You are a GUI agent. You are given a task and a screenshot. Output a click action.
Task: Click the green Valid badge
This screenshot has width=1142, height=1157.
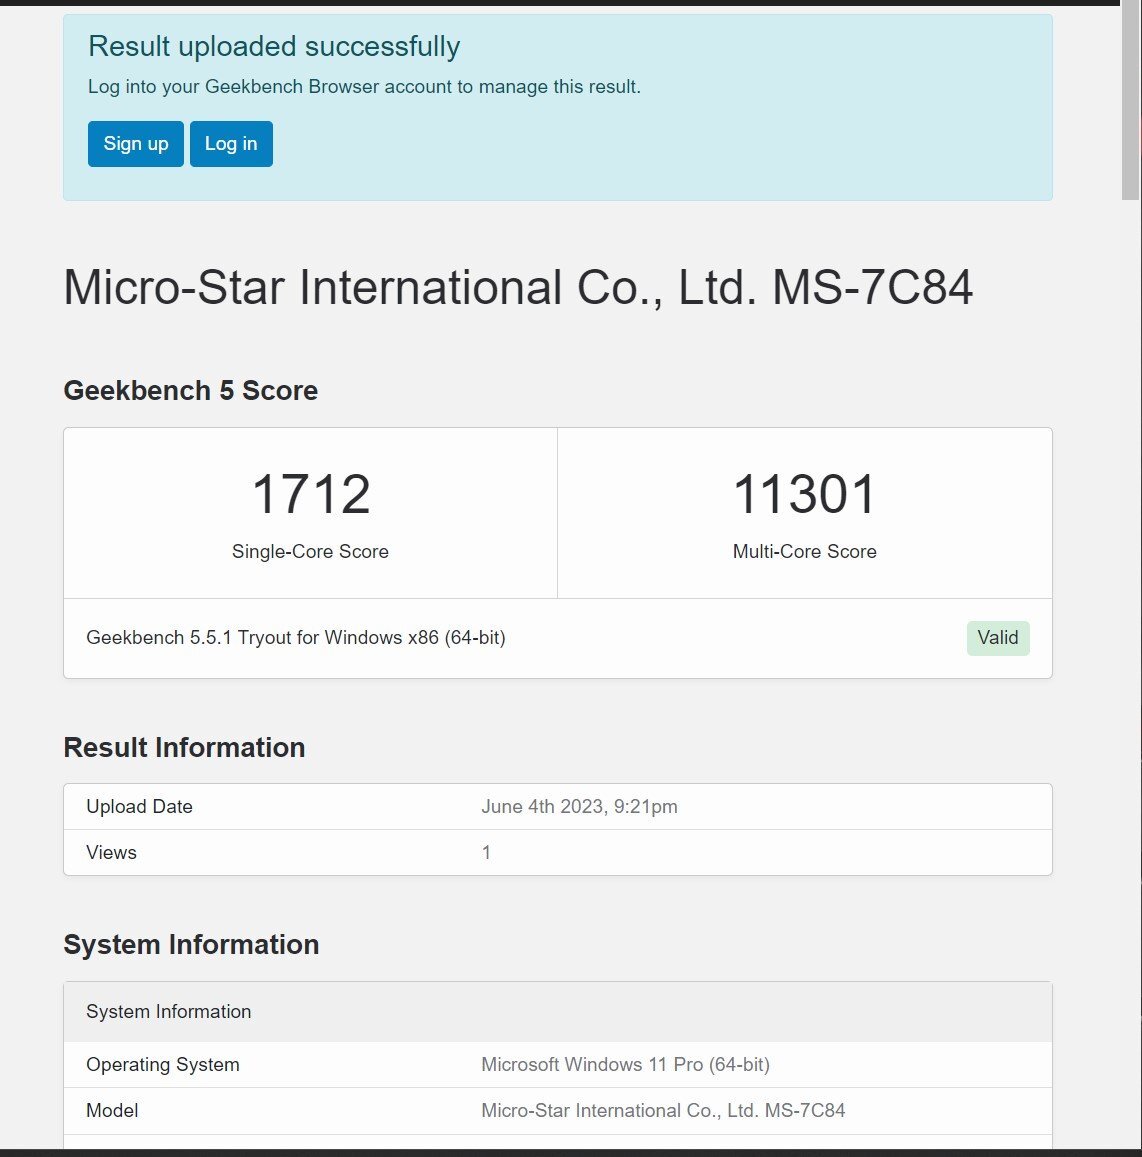[998, 638]
